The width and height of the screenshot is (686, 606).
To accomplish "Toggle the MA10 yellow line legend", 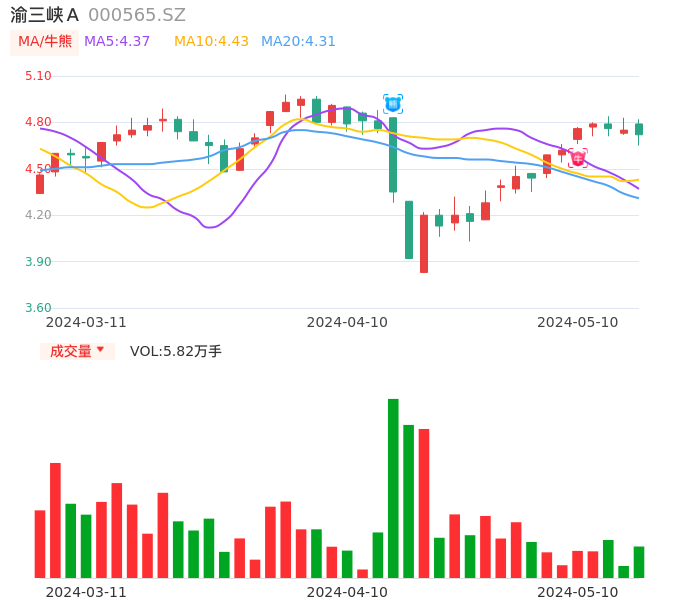I will (x=211, y=42).
